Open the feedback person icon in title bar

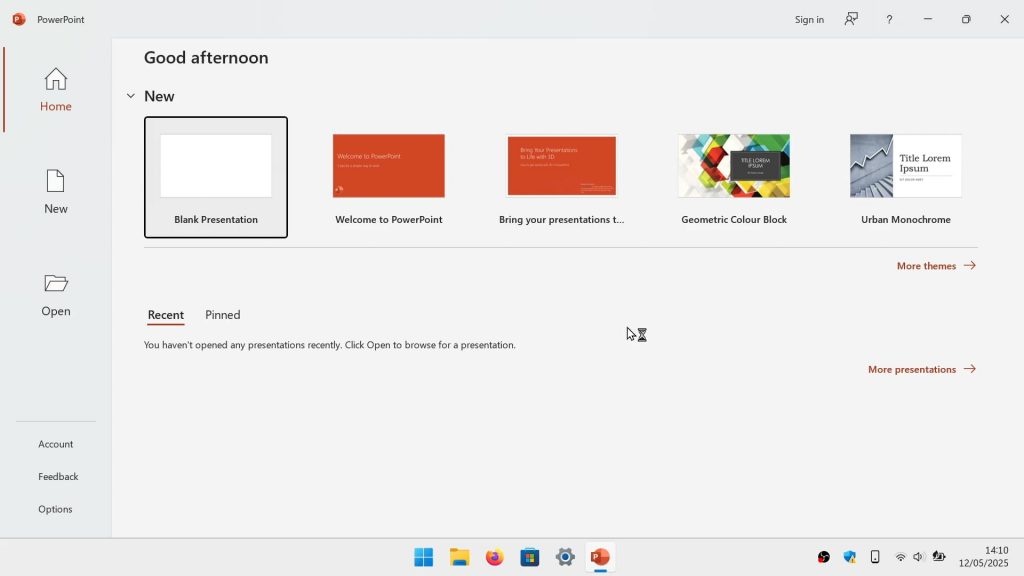851,19
